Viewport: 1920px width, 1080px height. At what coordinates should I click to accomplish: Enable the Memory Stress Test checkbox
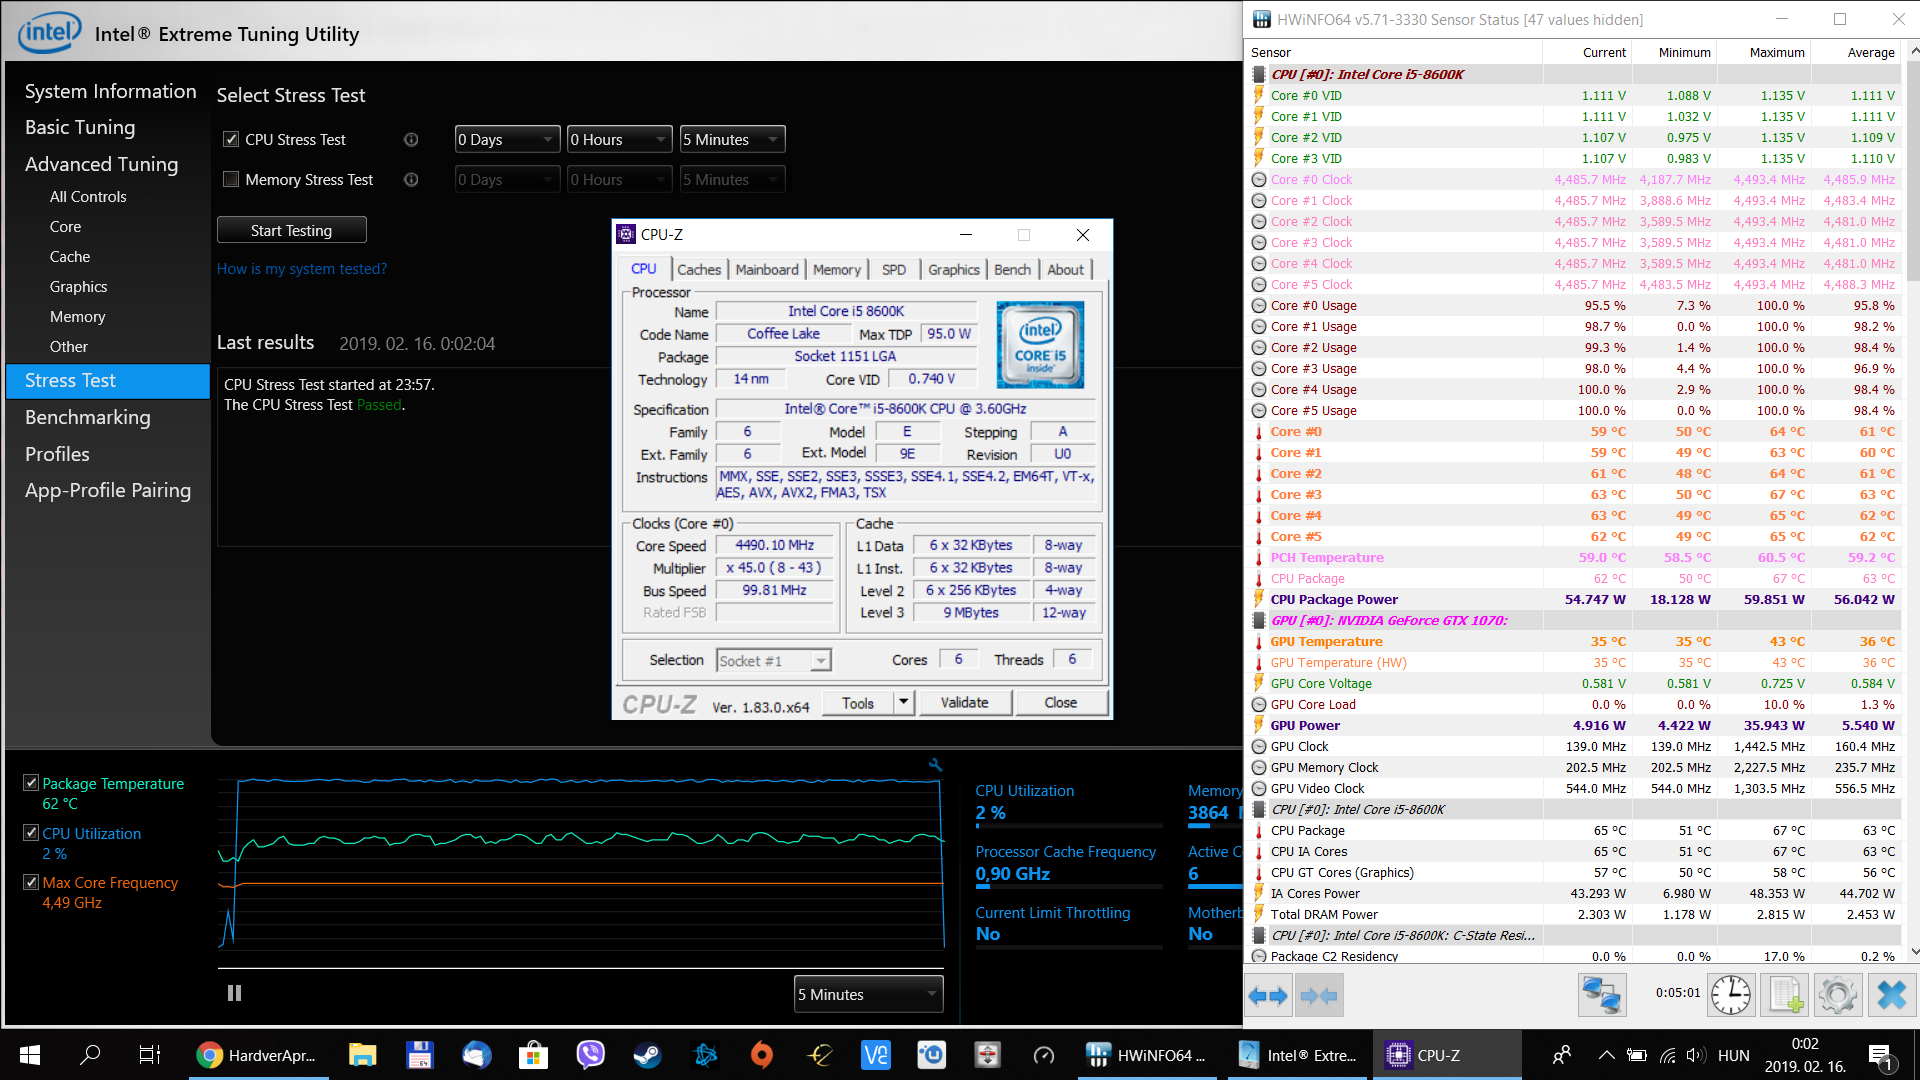coord(231,180)
